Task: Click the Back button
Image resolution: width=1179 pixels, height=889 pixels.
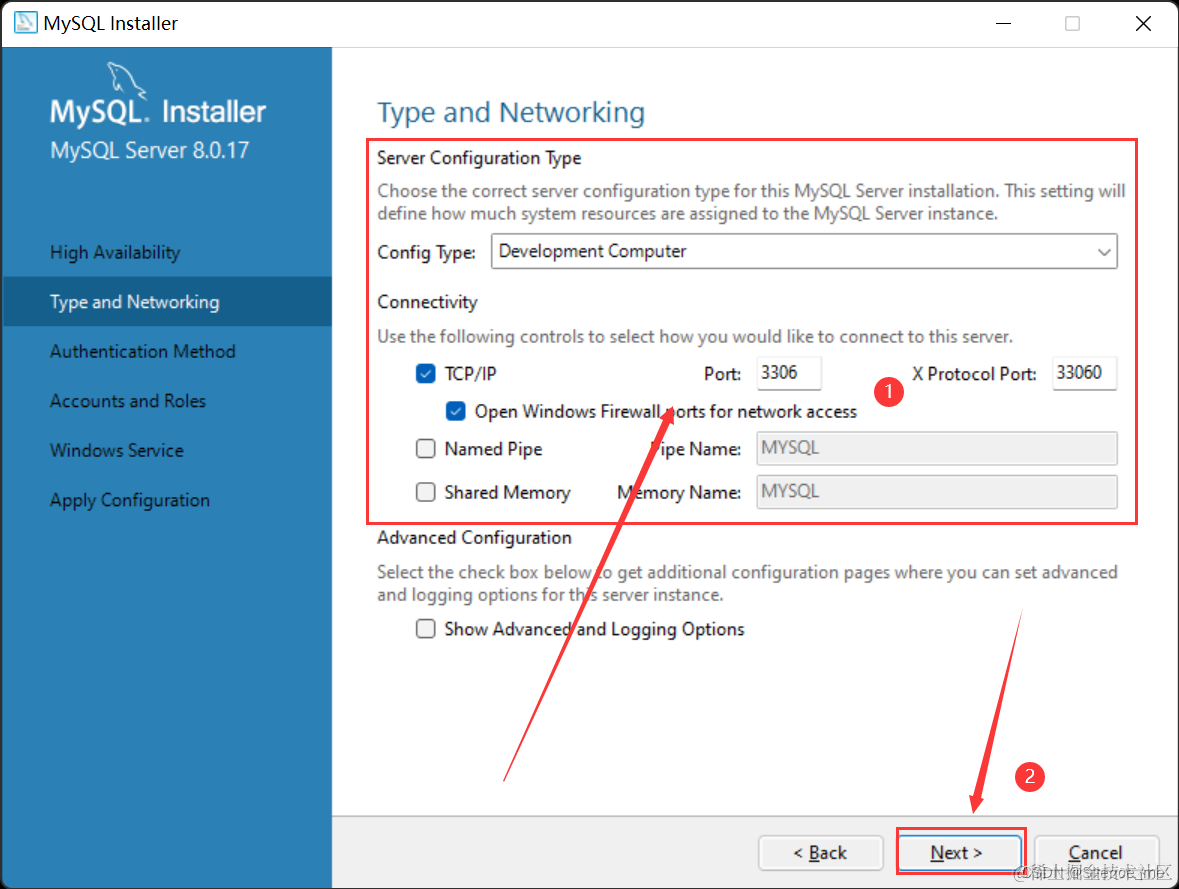Action: (x=820, y=852)
